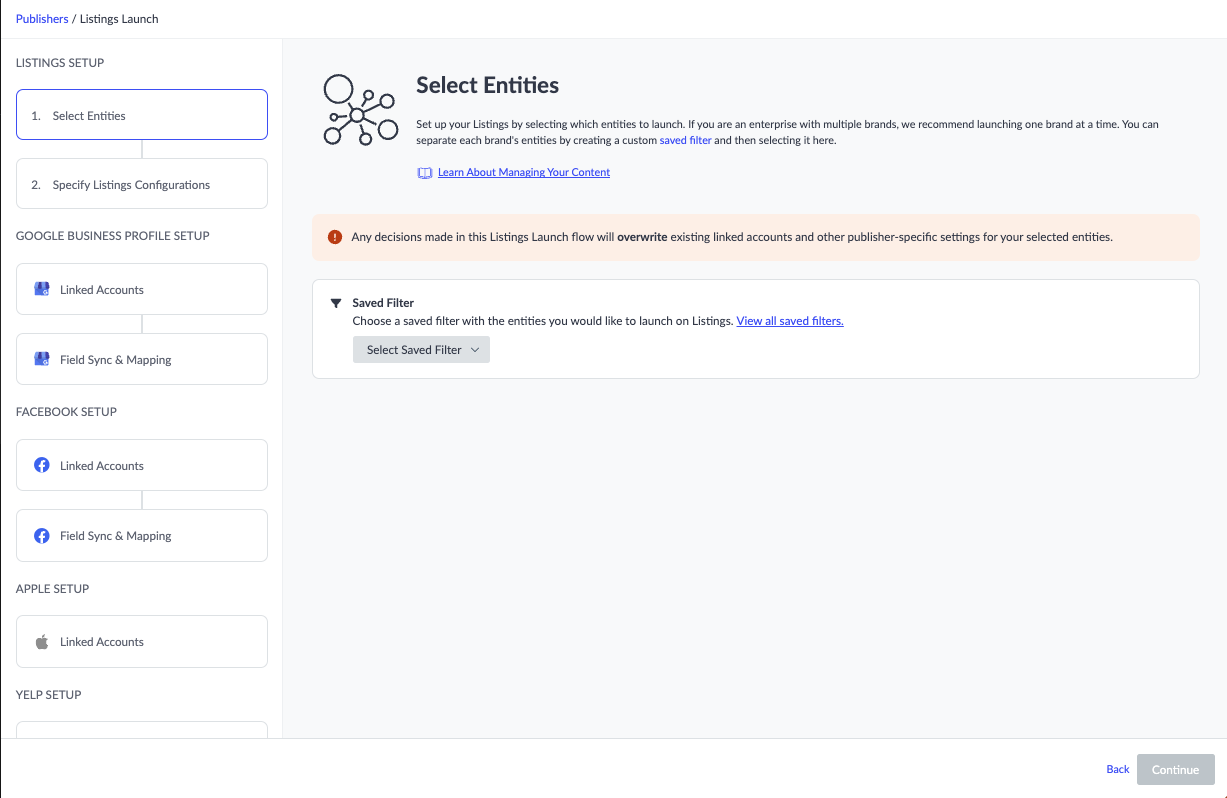Follow the saved filter inline link
Viewport: 1227px width, 798px height.
686,140
